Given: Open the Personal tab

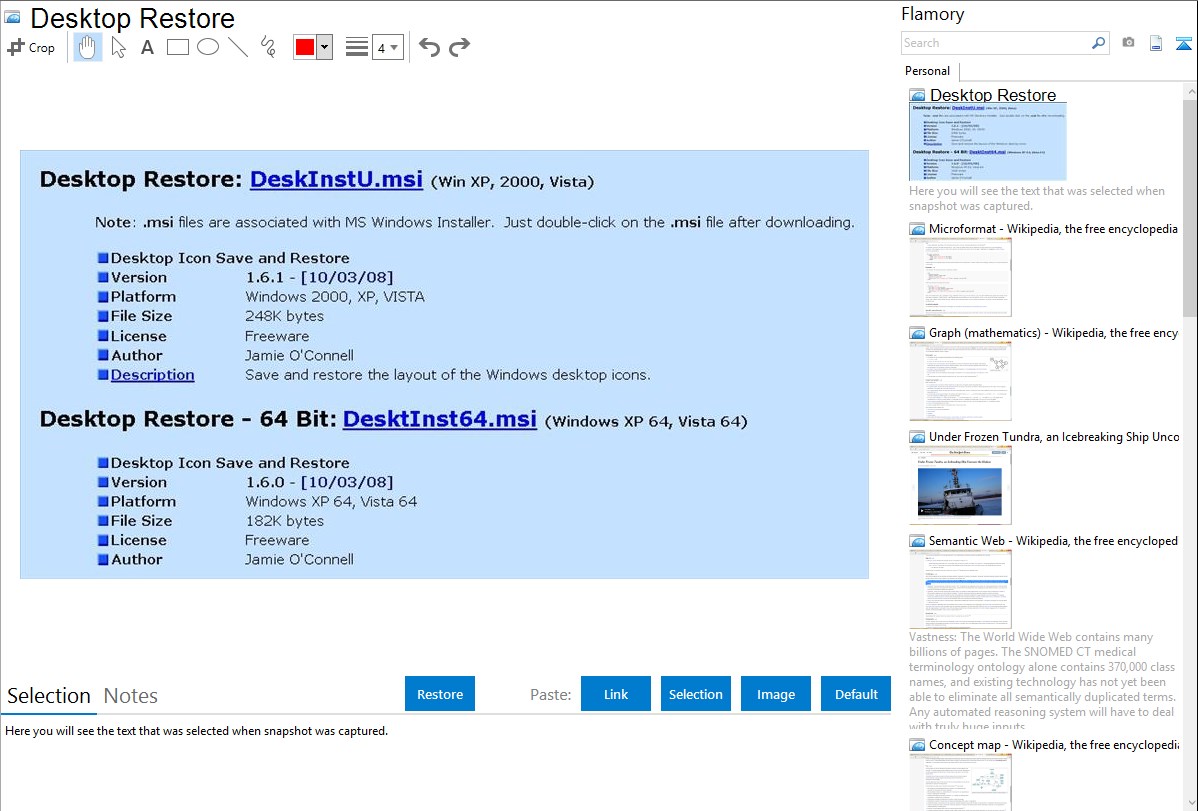Looking at the screenshot, I should (x=927, y=71).
